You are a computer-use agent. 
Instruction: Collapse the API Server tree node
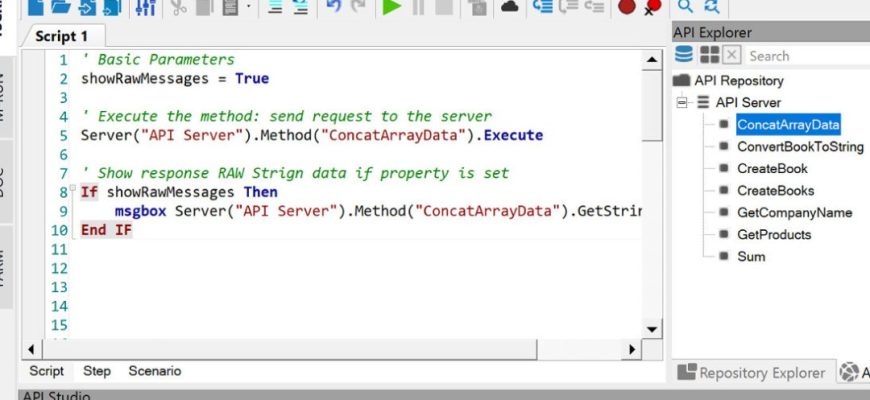pyautogui.click(x=683, y=102)
